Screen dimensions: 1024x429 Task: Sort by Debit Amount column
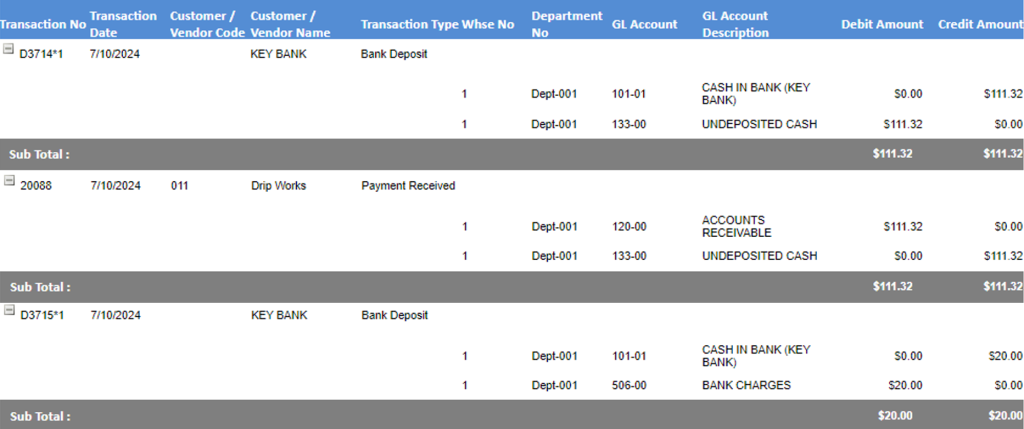point(882,24)
